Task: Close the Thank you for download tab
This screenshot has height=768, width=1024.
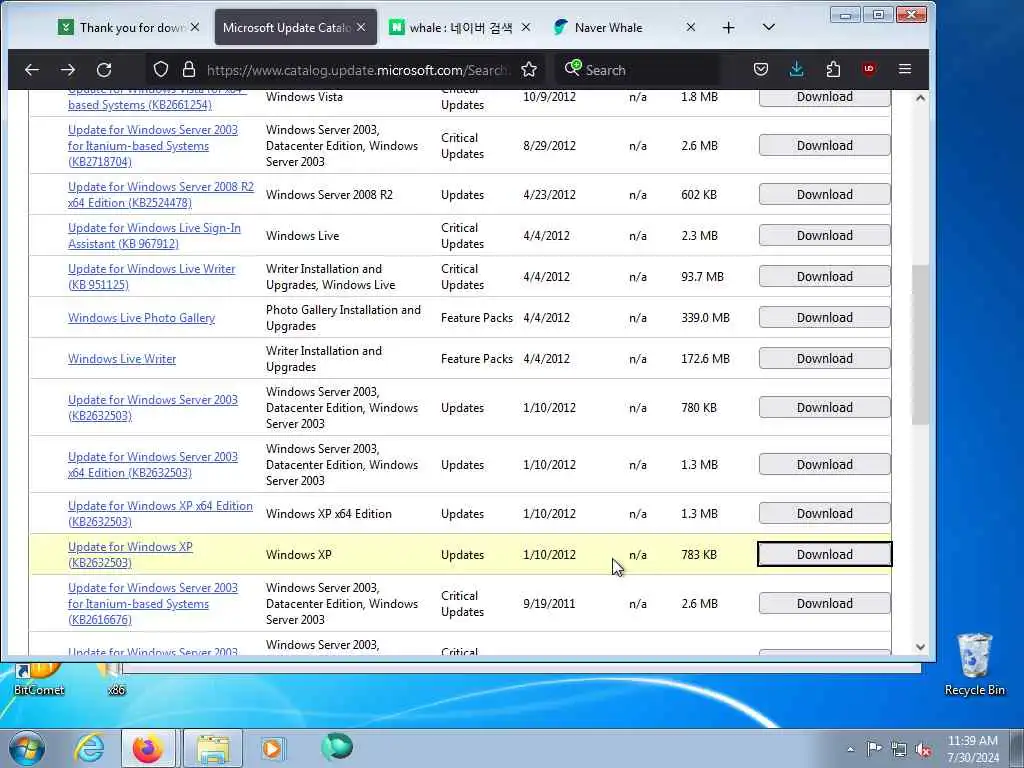Action: pos(195,27)
